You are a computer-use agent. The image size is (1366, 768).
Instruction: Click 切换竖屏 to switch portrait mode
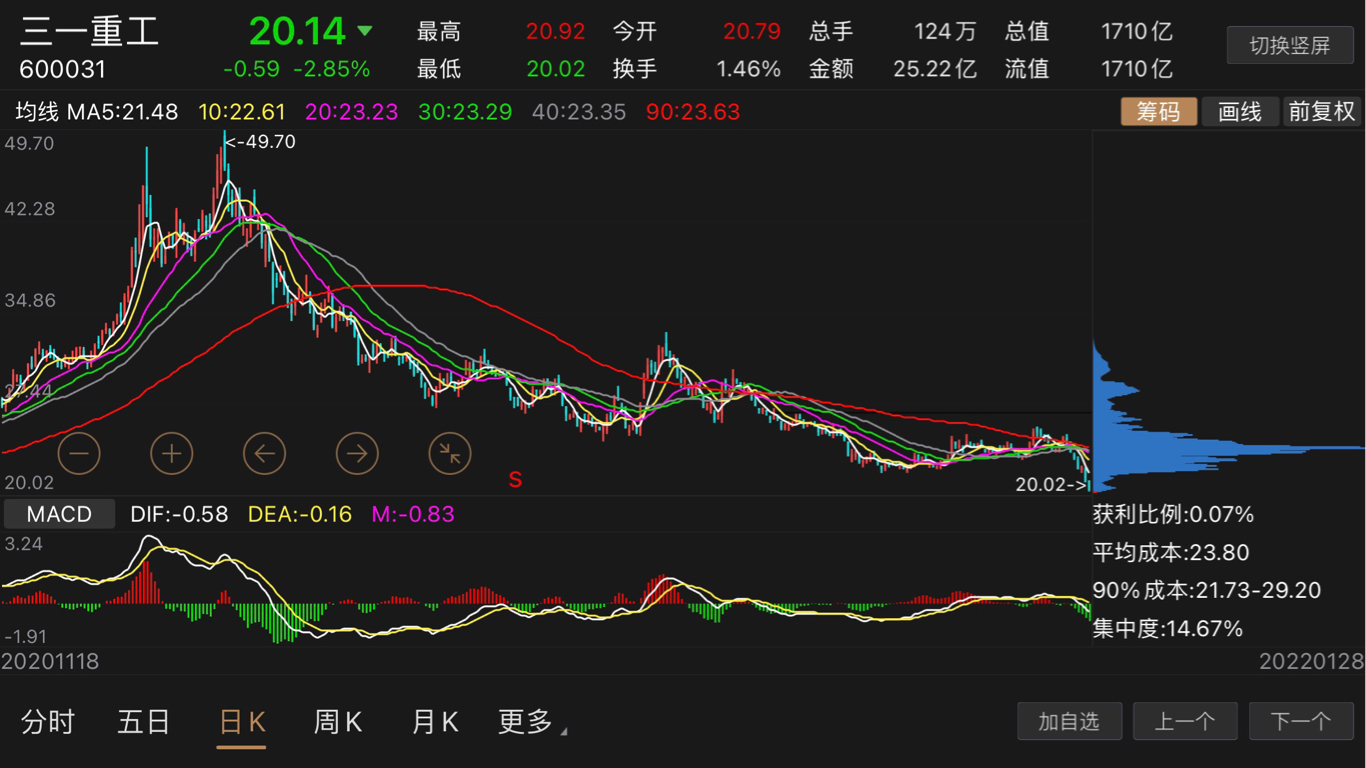[1290, 46]
